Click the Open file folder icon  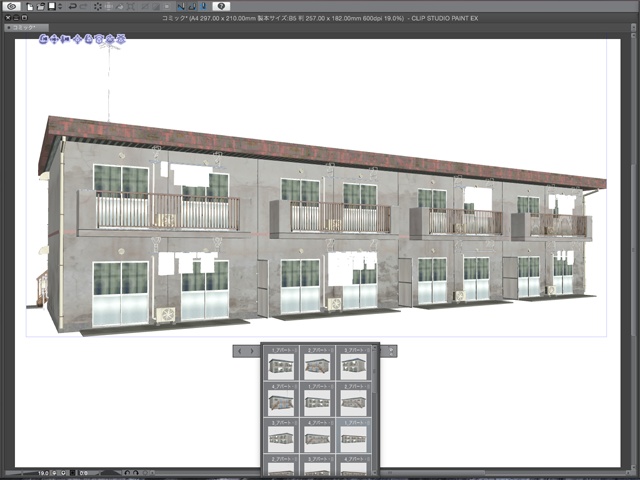[x=40, y=6]
